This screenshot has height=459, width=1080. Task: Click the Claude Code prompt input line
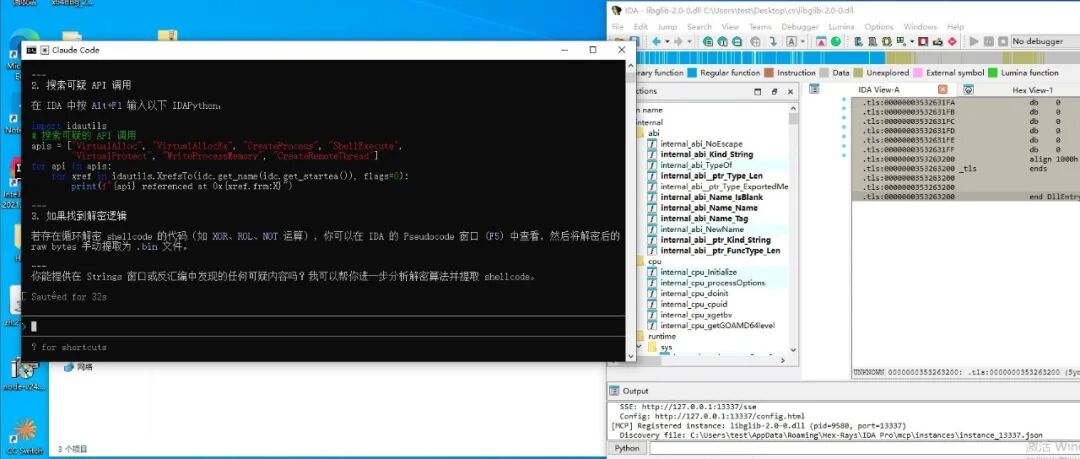pos(324,326)
